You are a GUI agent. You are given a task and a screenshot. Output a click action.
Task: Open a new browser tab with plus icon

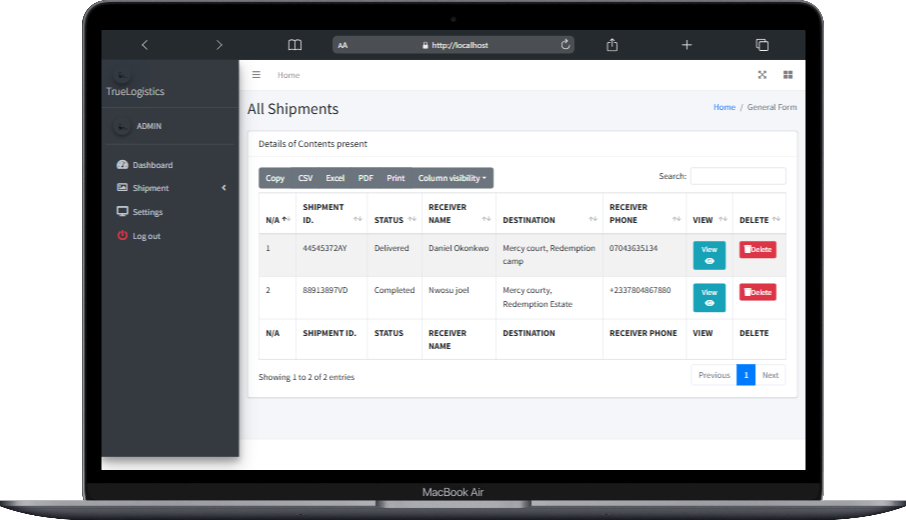687,45
